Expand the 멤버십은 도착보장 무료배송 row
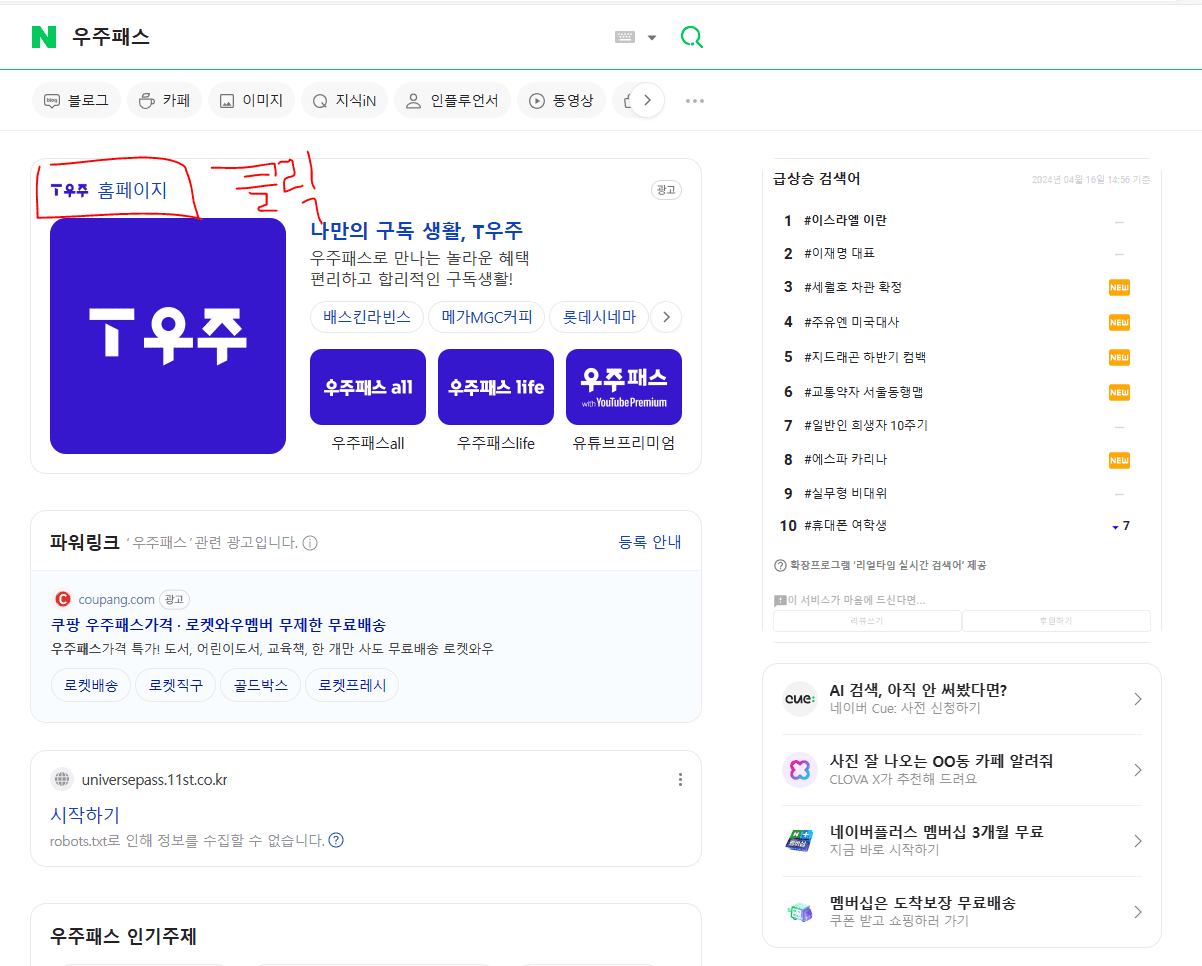Viewport: 1202px width, 966px height. click(962, 912)
